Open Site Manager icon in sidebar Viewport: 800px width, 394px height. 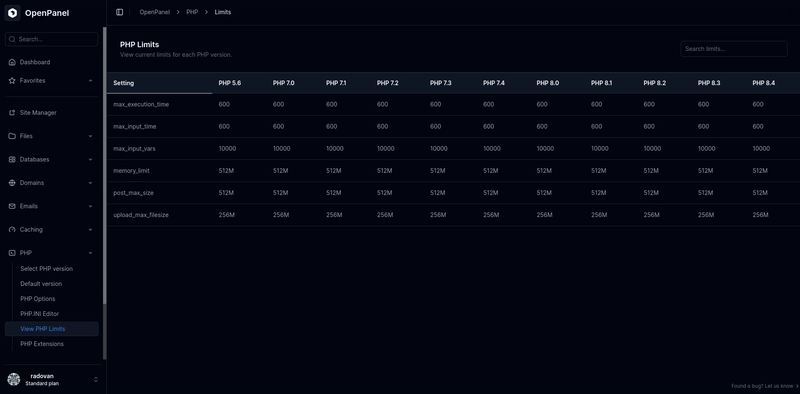pyautogui.click(x=12, y=113)
